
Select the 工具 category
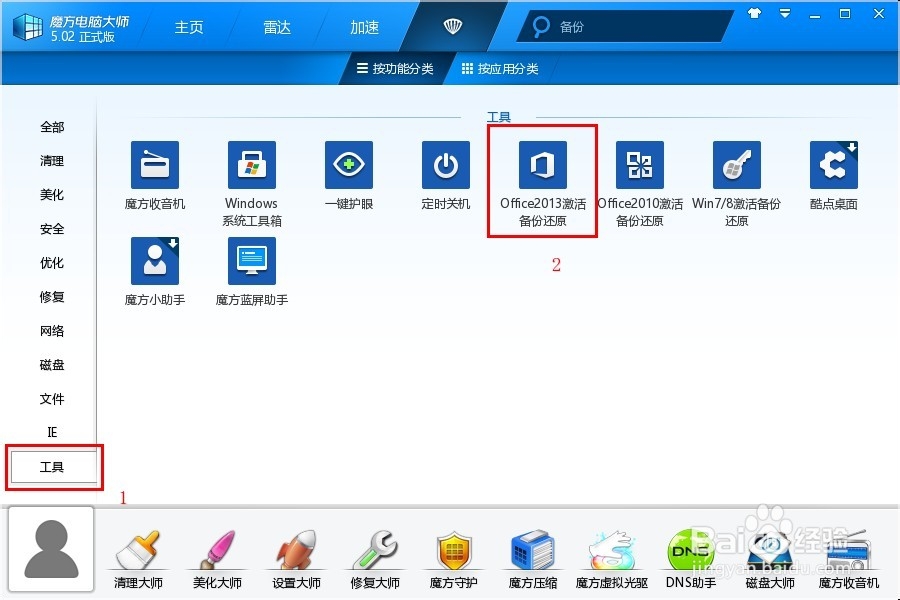53,467
